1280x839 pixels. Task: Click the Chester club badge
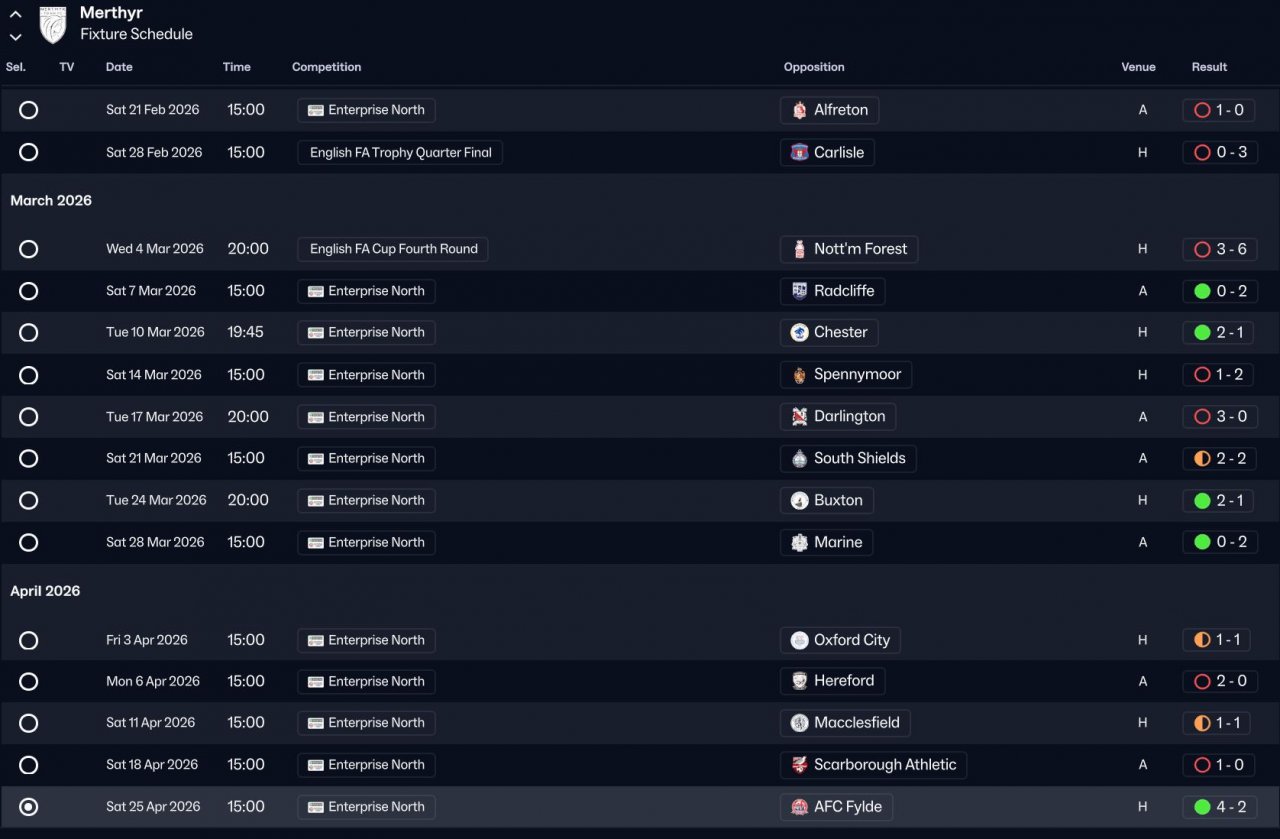(x=799, y=332)
